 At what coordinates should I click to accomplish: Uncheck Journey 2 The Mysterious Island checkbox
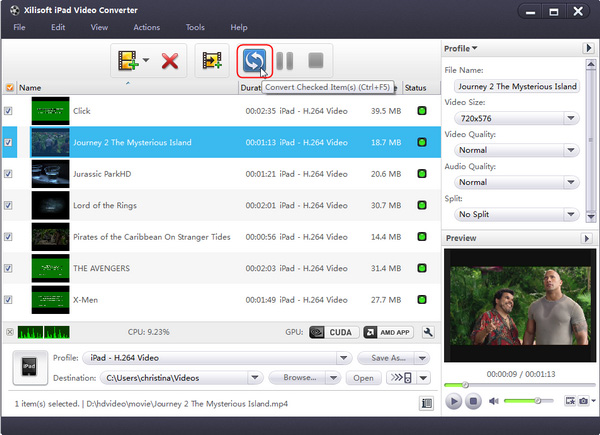(x=8, y=142)
